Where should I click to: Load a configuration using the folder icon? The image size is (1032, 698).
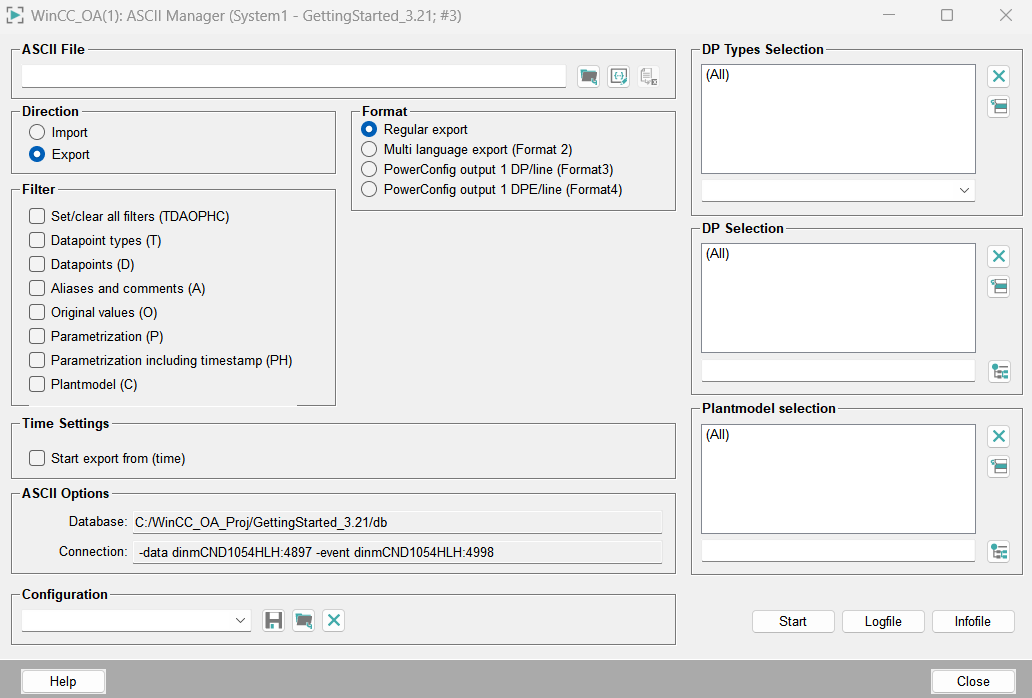[x=304, y=621]
